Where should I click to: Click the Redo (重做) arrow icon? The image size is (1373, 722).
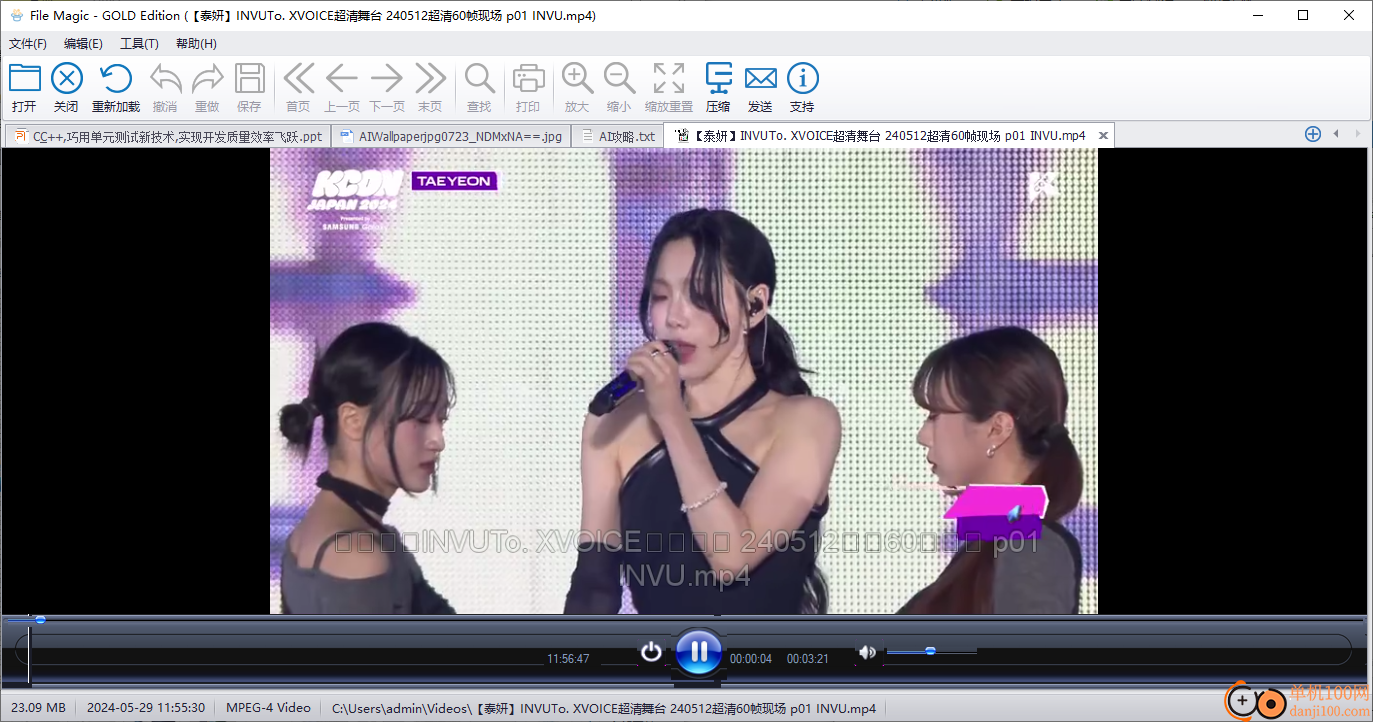207,79
